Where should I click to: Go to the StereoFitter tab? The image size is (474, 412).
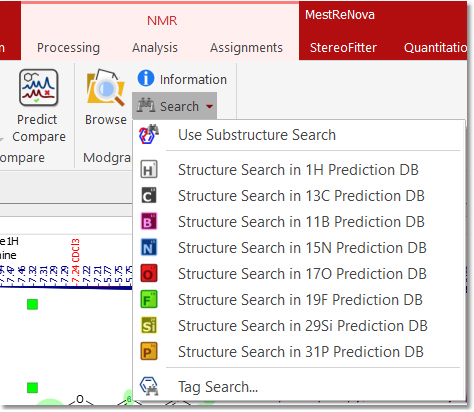(x=343, y=48)
